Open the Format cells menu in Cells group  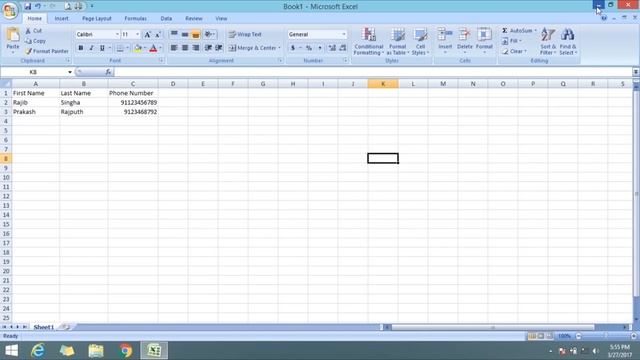484,40
